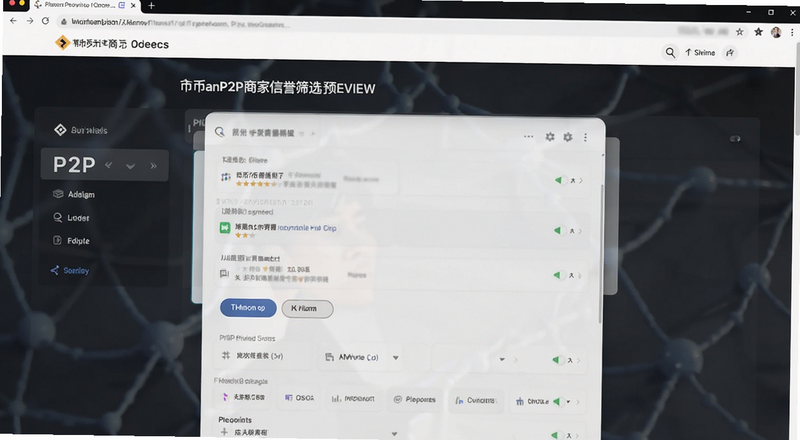Toggle the switch on the AMvule filter row
Viewport: 800px width, 440px height.
(557, 360)
